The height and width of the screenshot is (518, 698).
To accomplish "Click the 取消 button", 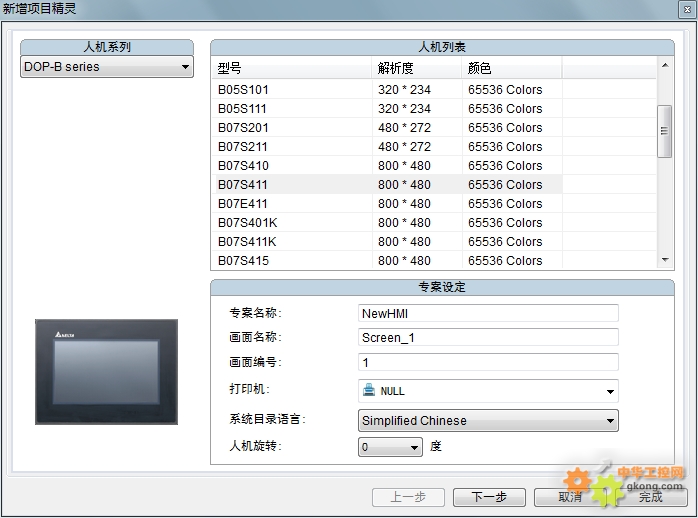I will click(x=570, y=497).
